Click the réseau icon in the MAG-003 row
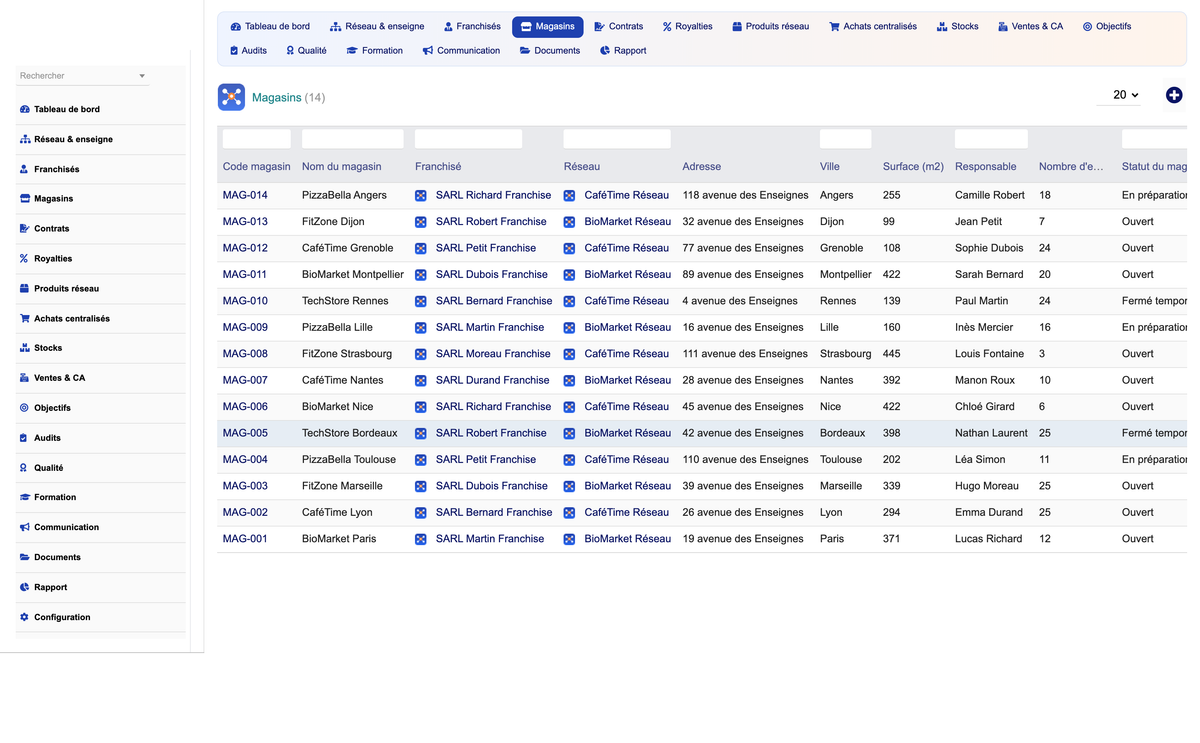1200x743 pixels. [x=569, y=487]
